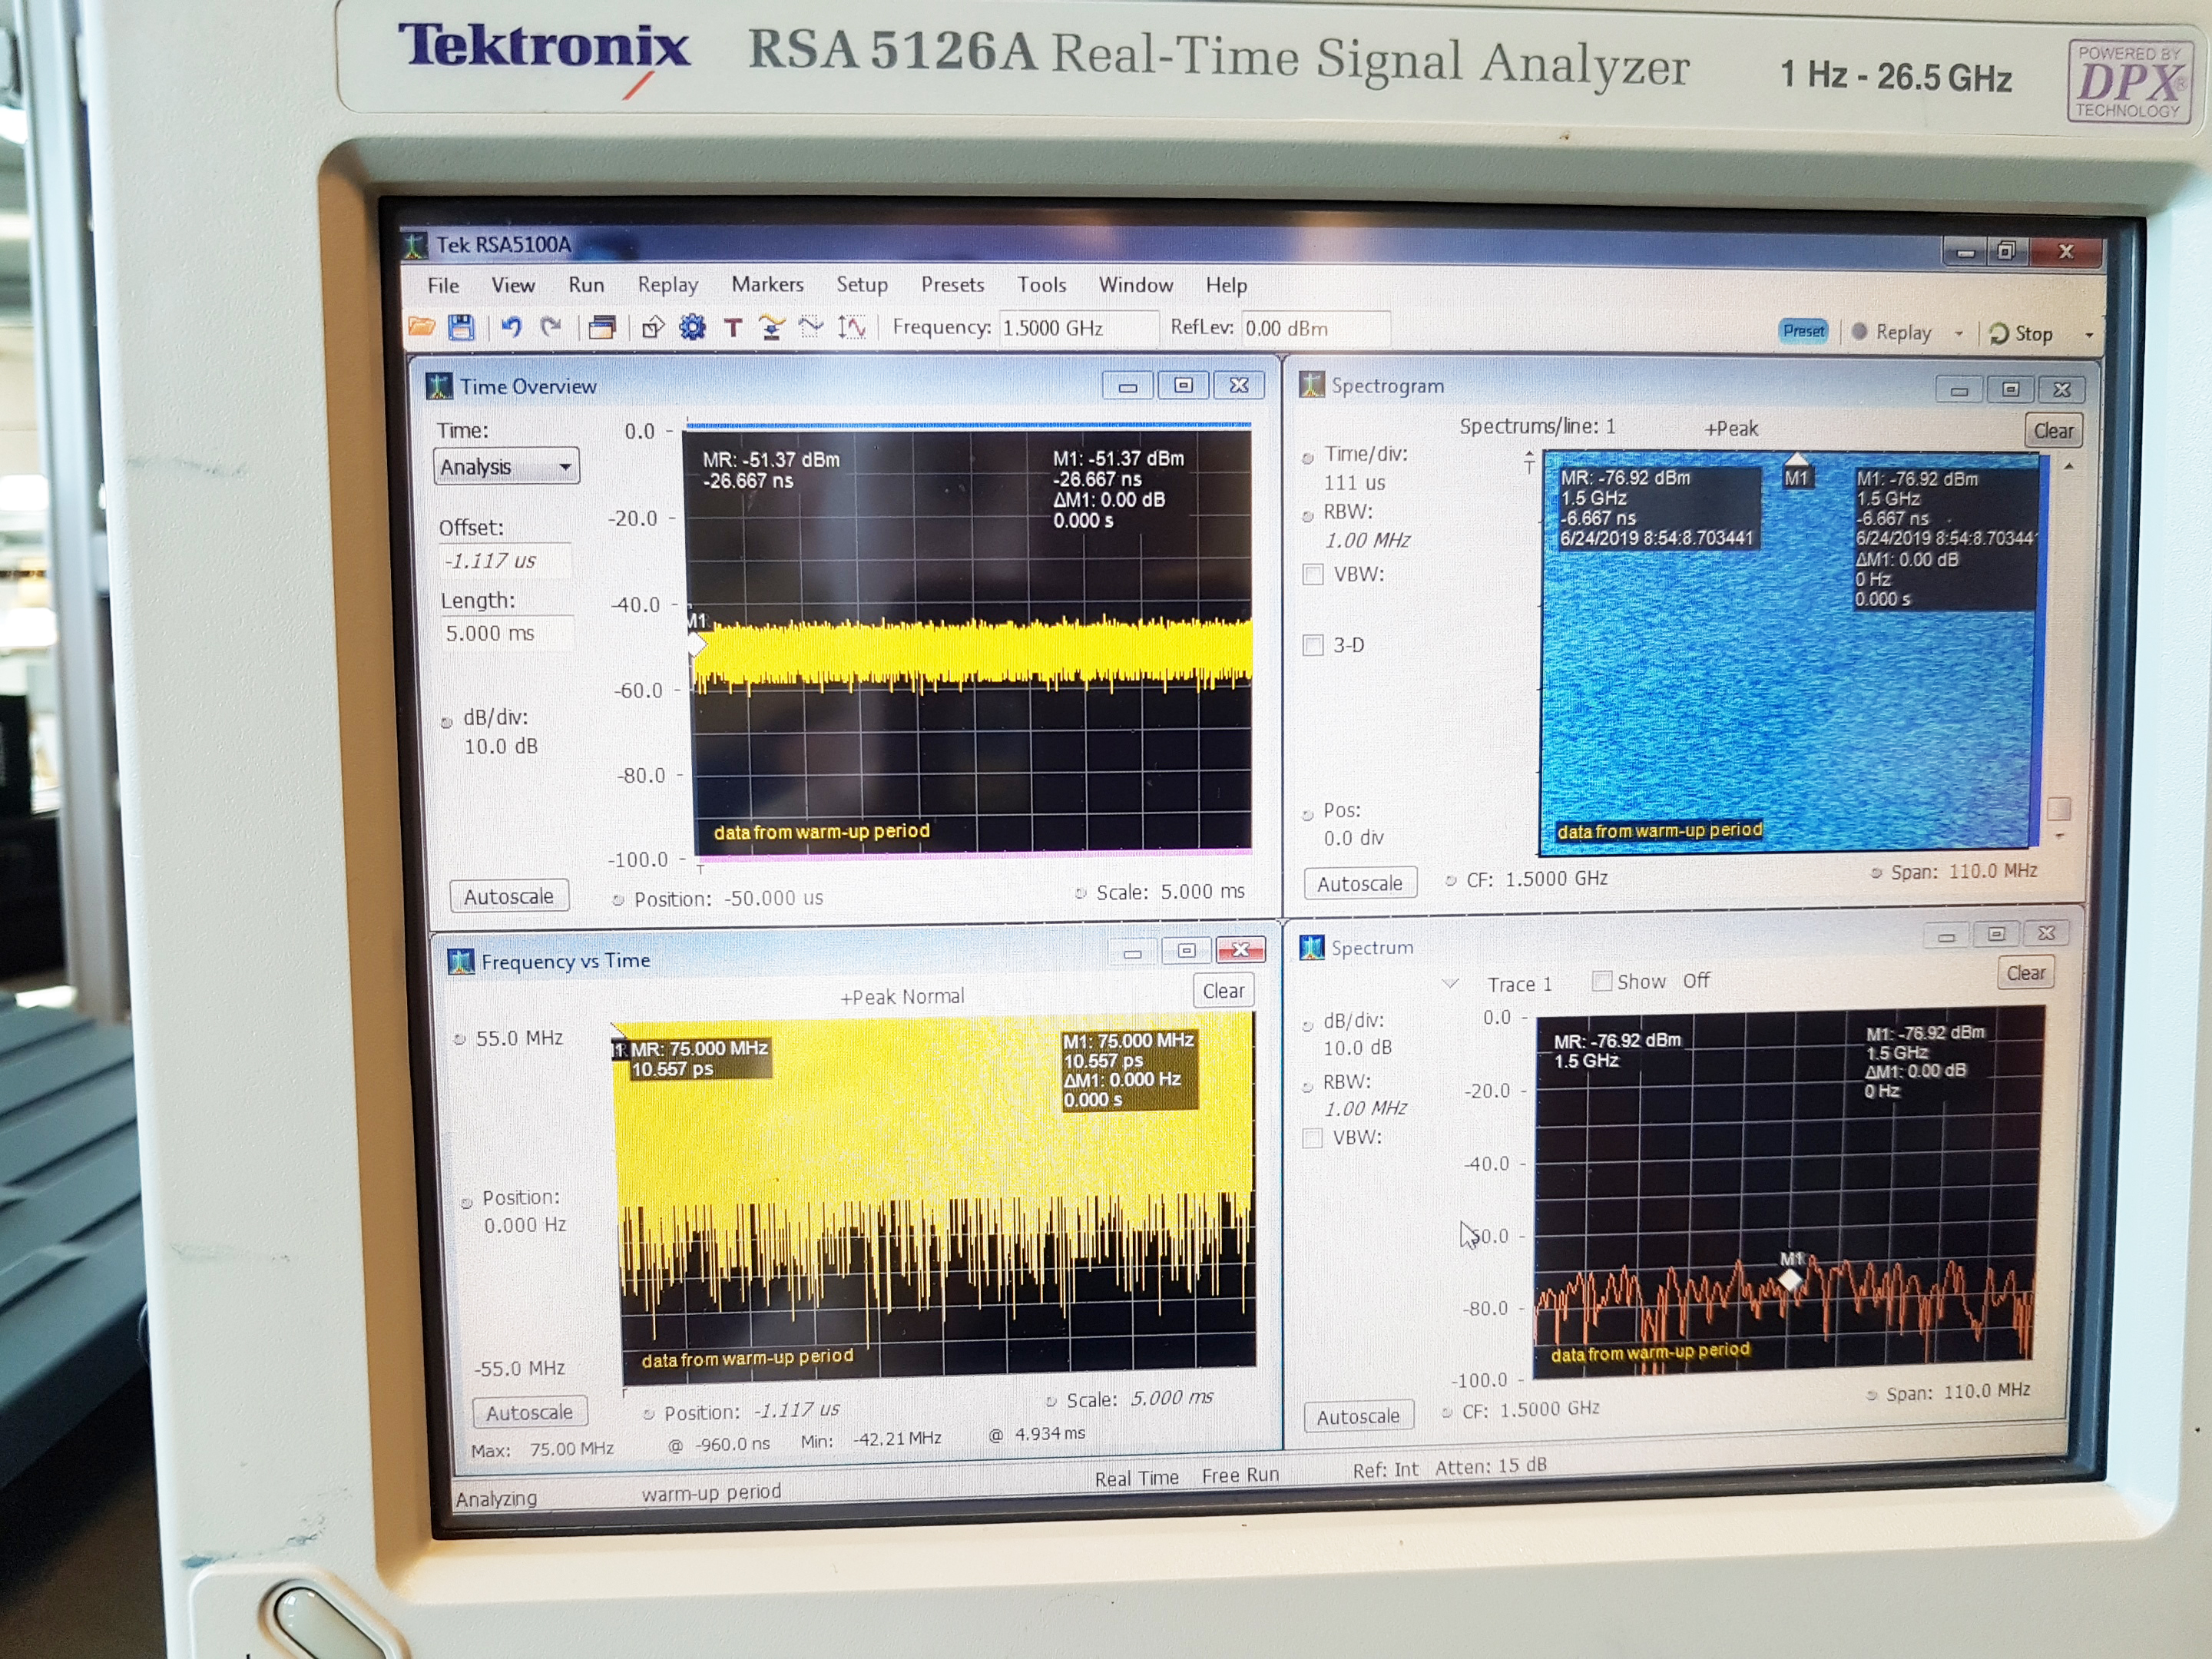
Task: Select M1 marker on Time Overview trace
Action: click(696, 644)
